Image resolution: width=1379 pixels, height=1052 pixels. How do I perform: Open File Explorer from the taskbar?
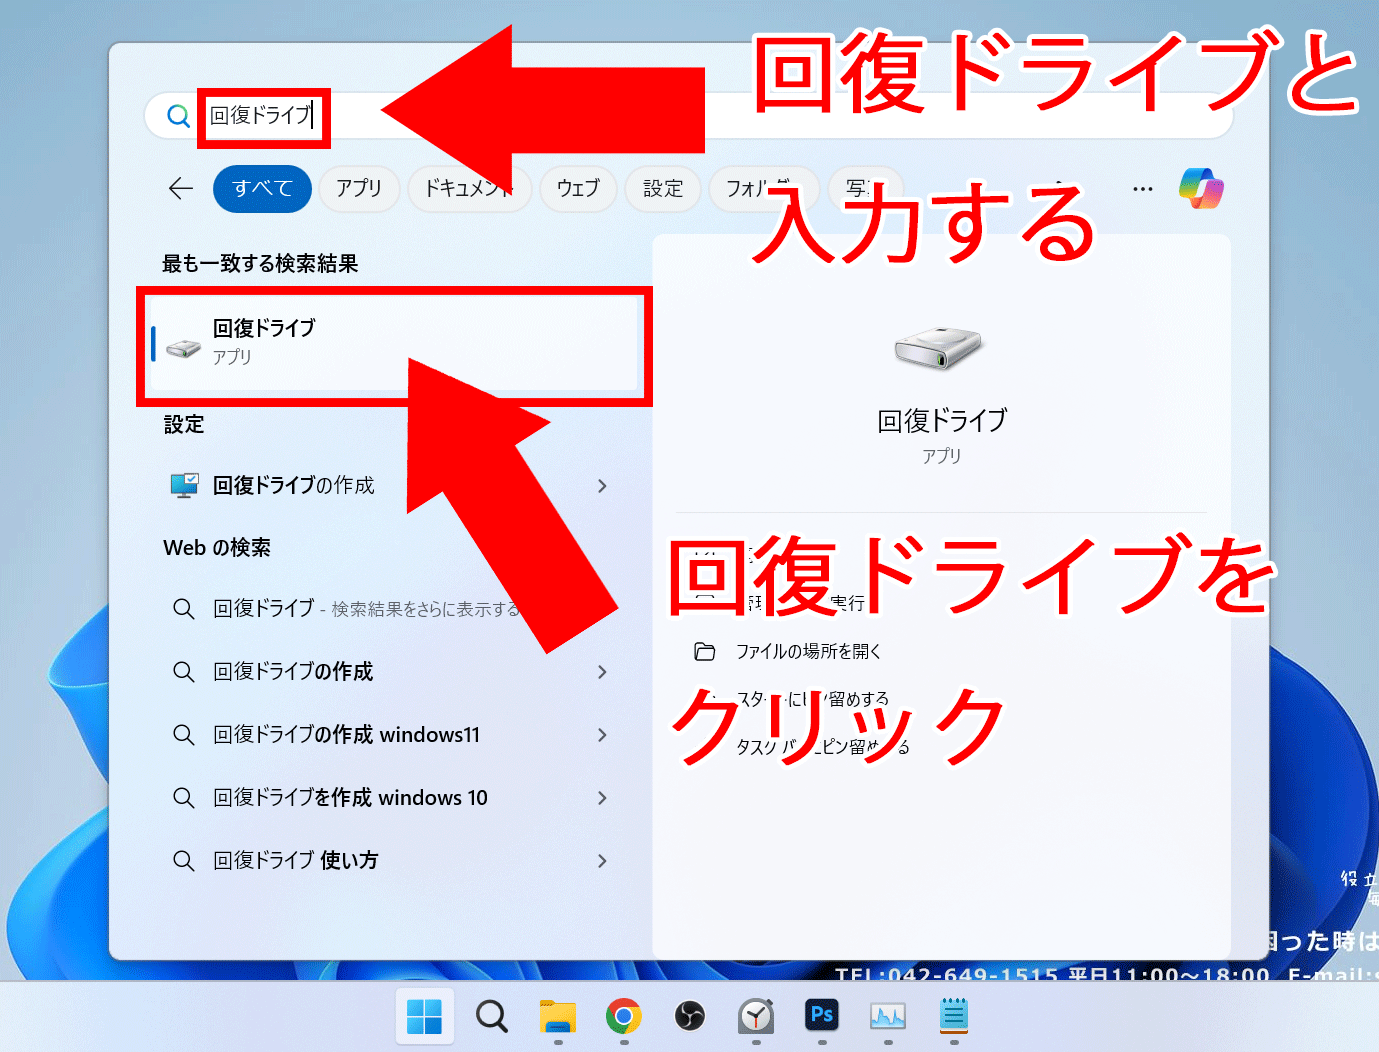point(557,1016)
